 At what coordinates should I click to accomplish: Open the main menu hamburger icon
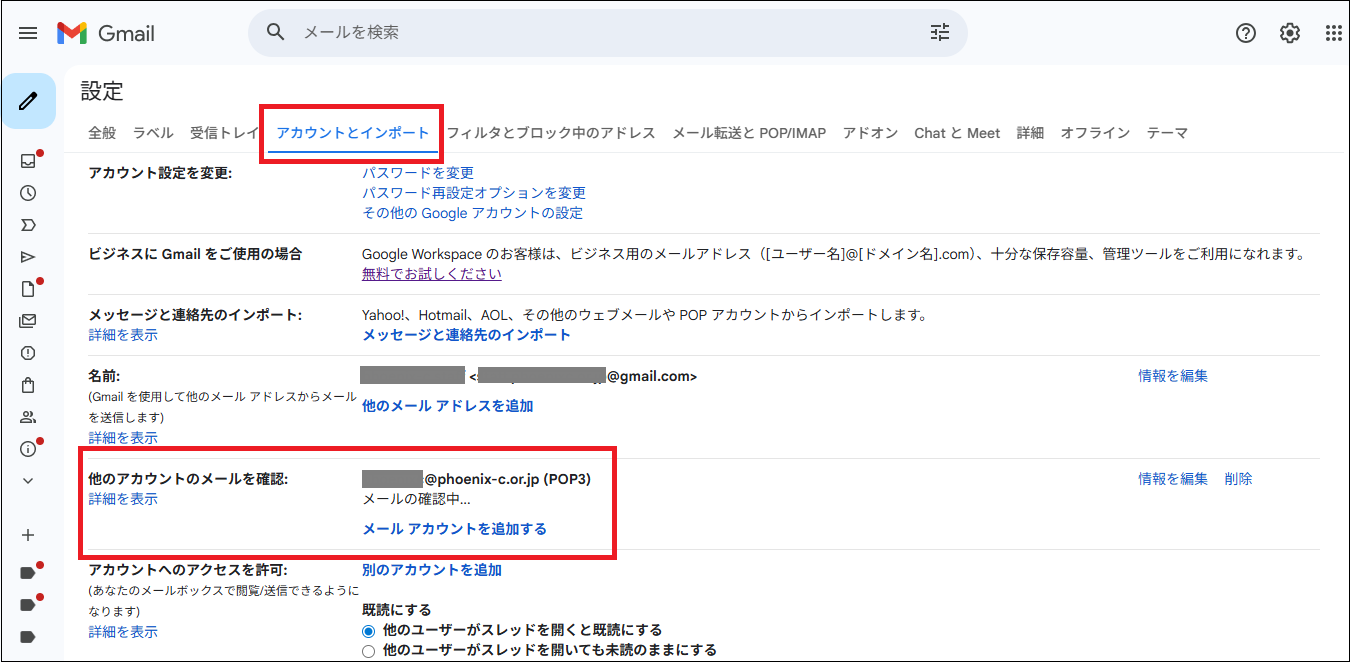tap(28, 33)
